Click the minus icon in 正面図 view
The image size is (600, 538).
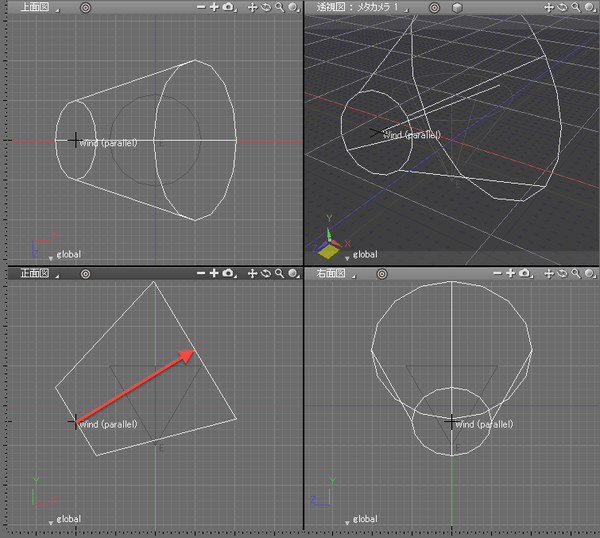[x=201, y=273]
